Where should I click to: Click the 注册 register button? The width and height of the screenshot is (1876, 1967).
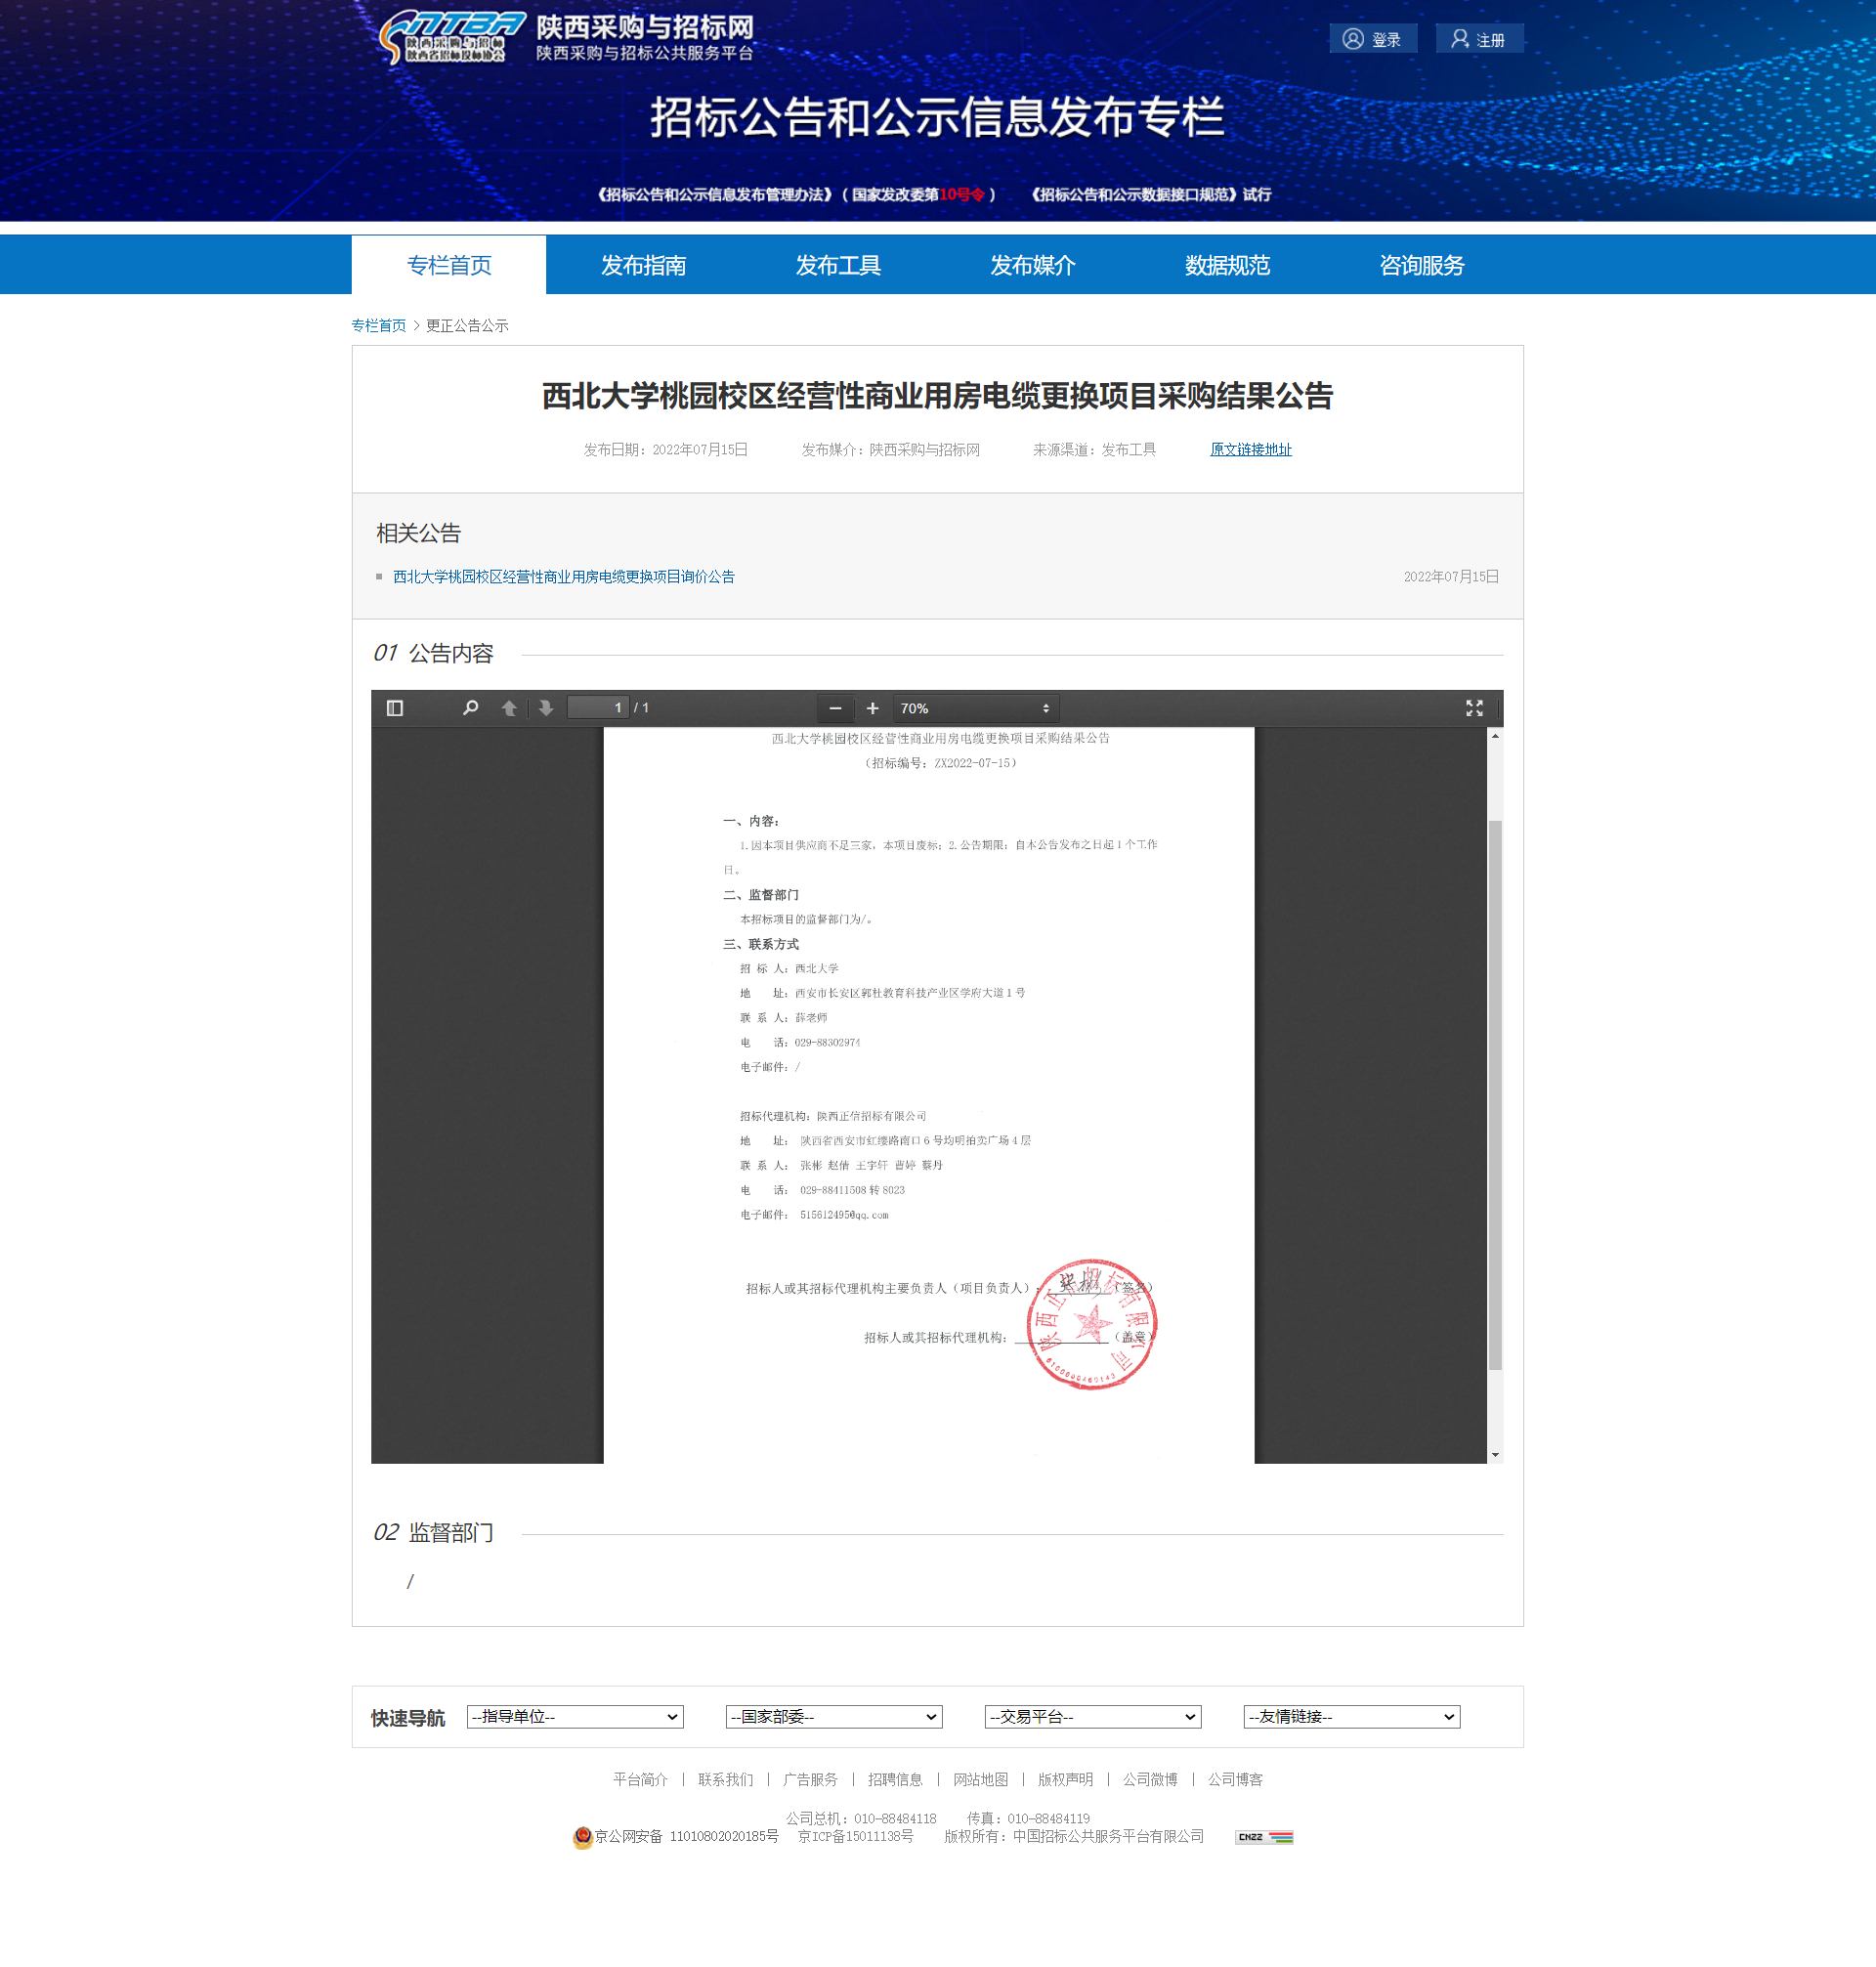[1478, 39]
